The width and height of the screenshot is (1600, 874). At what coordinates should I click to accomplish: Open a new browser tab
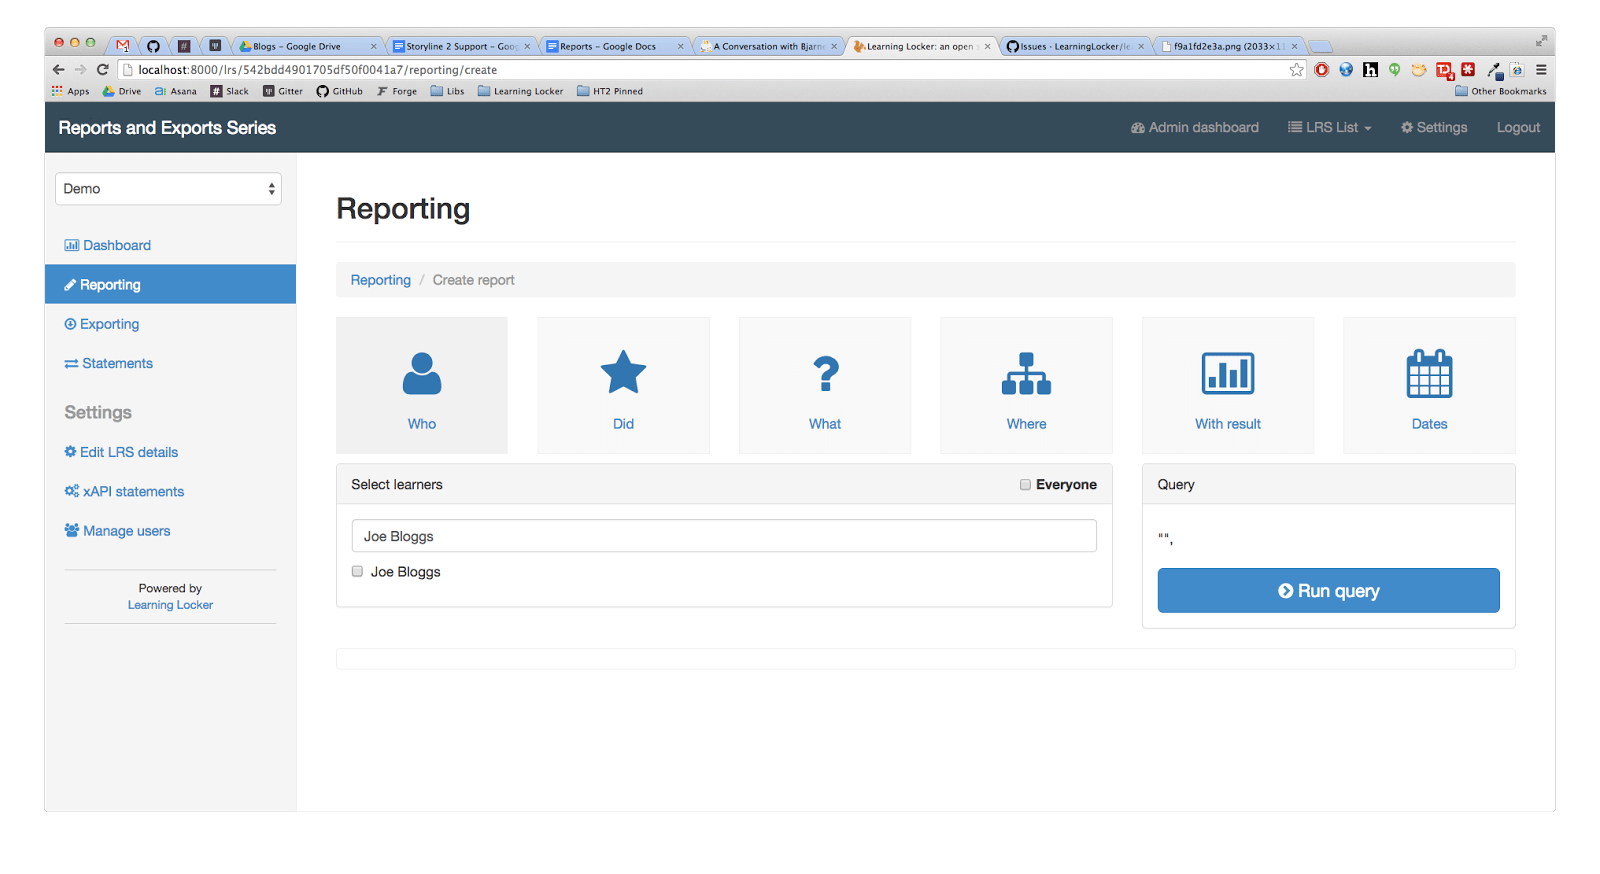1321,46
